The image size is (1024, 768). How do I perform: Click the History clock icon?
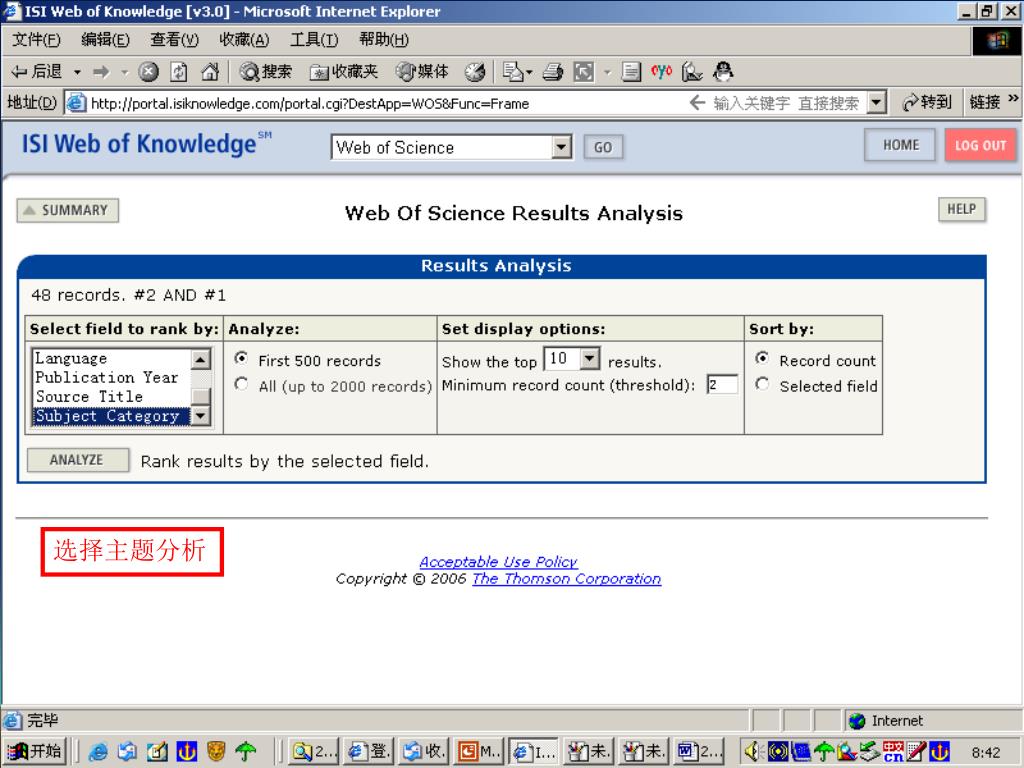pyautogui.click(x=475, y=72)
